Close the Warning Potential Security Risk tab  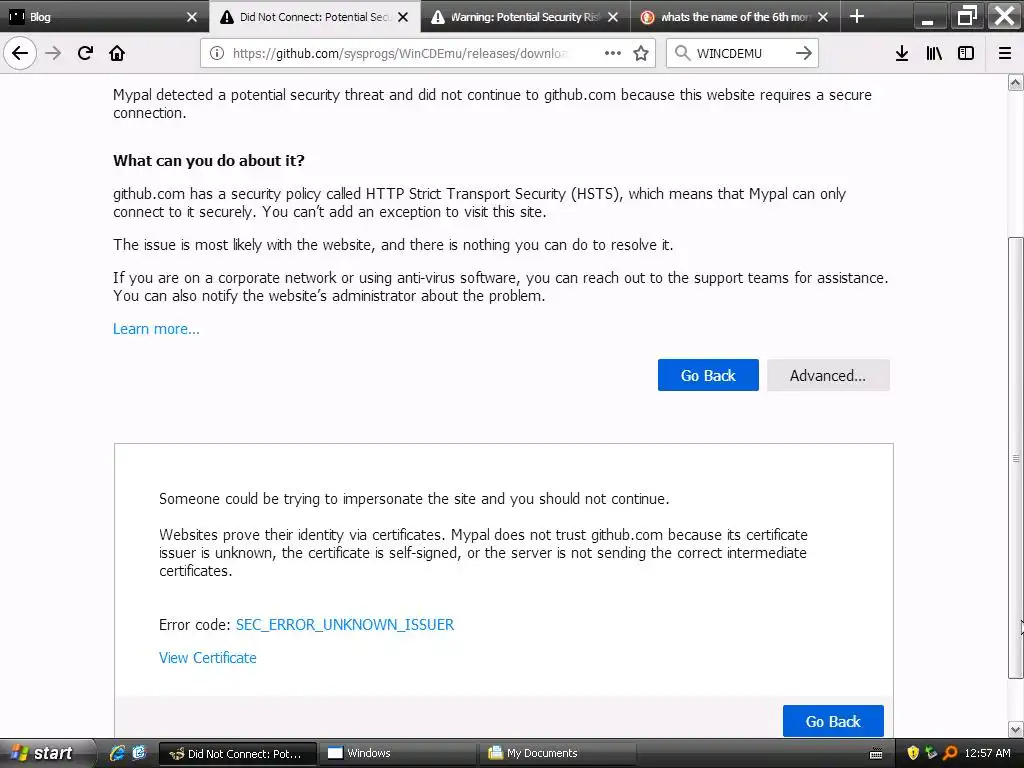tap(613, 17)
